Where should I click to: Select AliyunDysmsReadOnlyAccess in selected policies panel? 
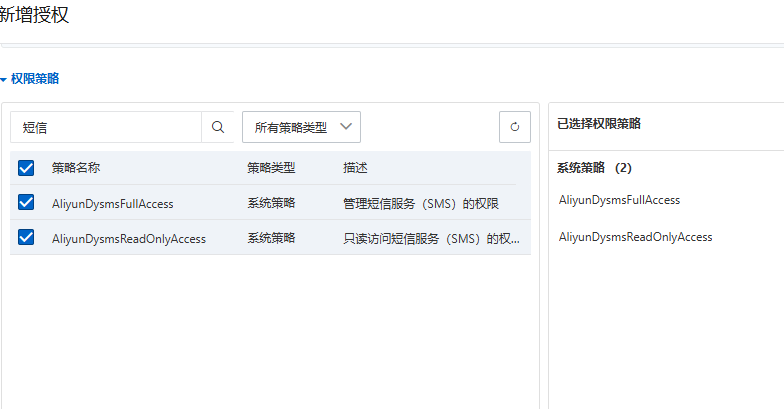[x=635, y=237]
